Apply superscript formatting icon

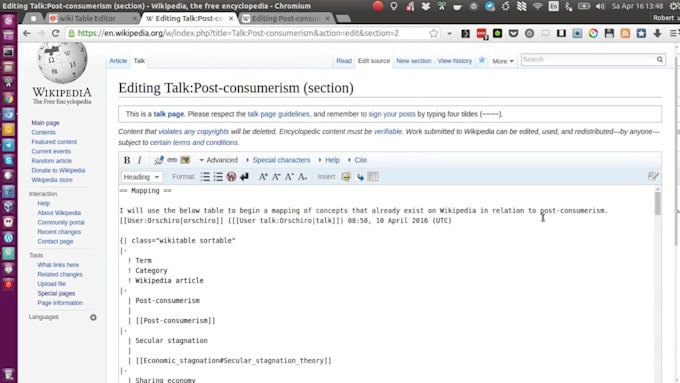(x=289, y=177)
